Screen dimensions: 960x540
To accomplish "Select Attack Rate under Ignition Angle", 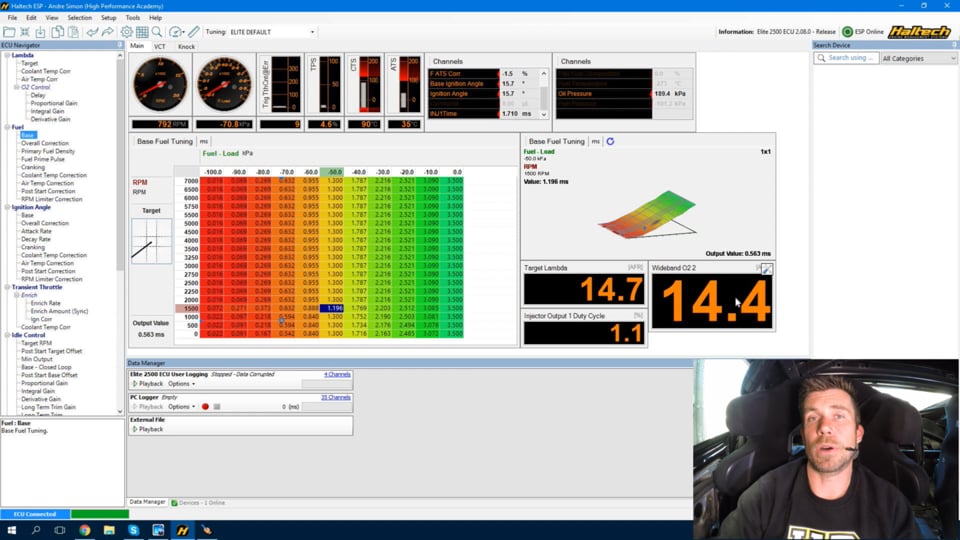I will (x=36, y=231).
